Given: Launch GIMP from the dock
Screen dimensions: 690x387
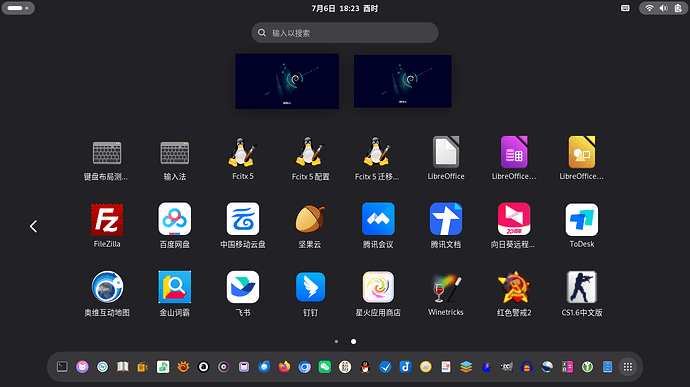Looking at the screenshot, I should [x=506, y=367].
